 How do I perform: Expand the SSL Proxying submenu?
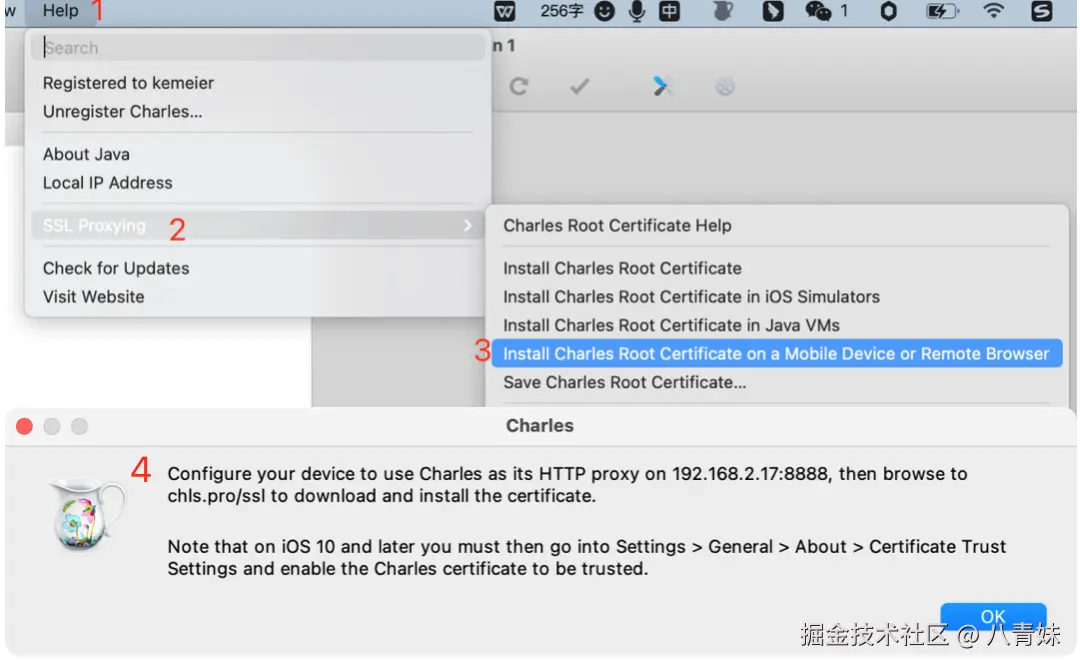click(258, 225)
